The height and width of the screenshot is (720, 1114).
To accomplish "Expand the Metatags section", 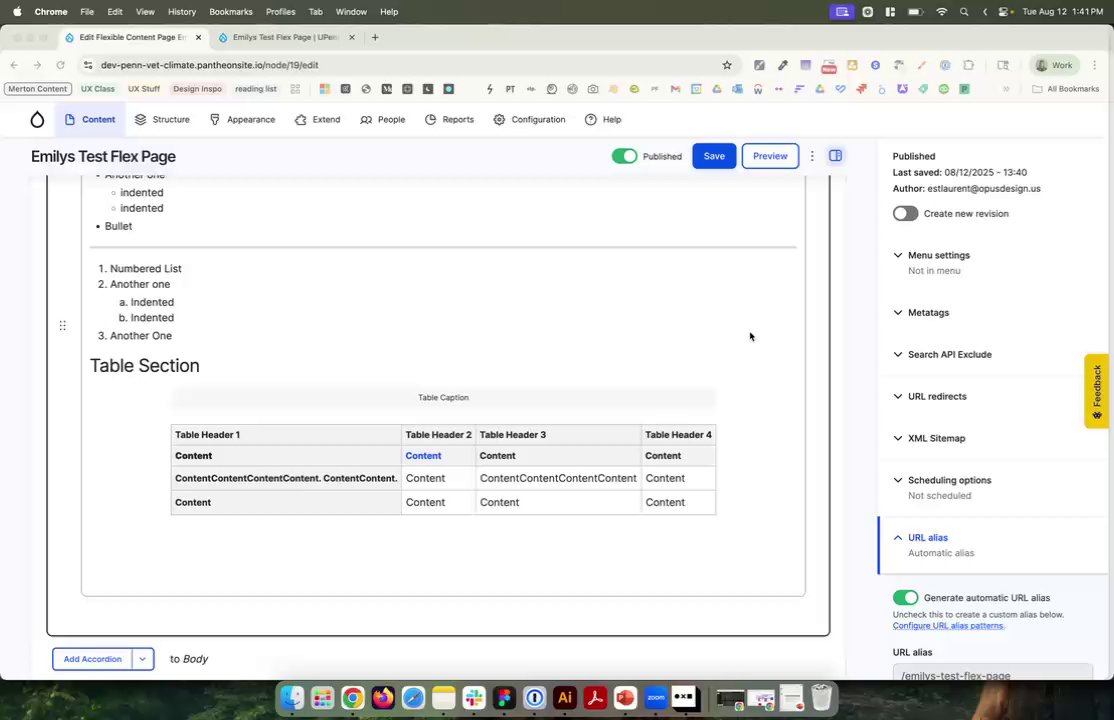I will tap(993, 313).
